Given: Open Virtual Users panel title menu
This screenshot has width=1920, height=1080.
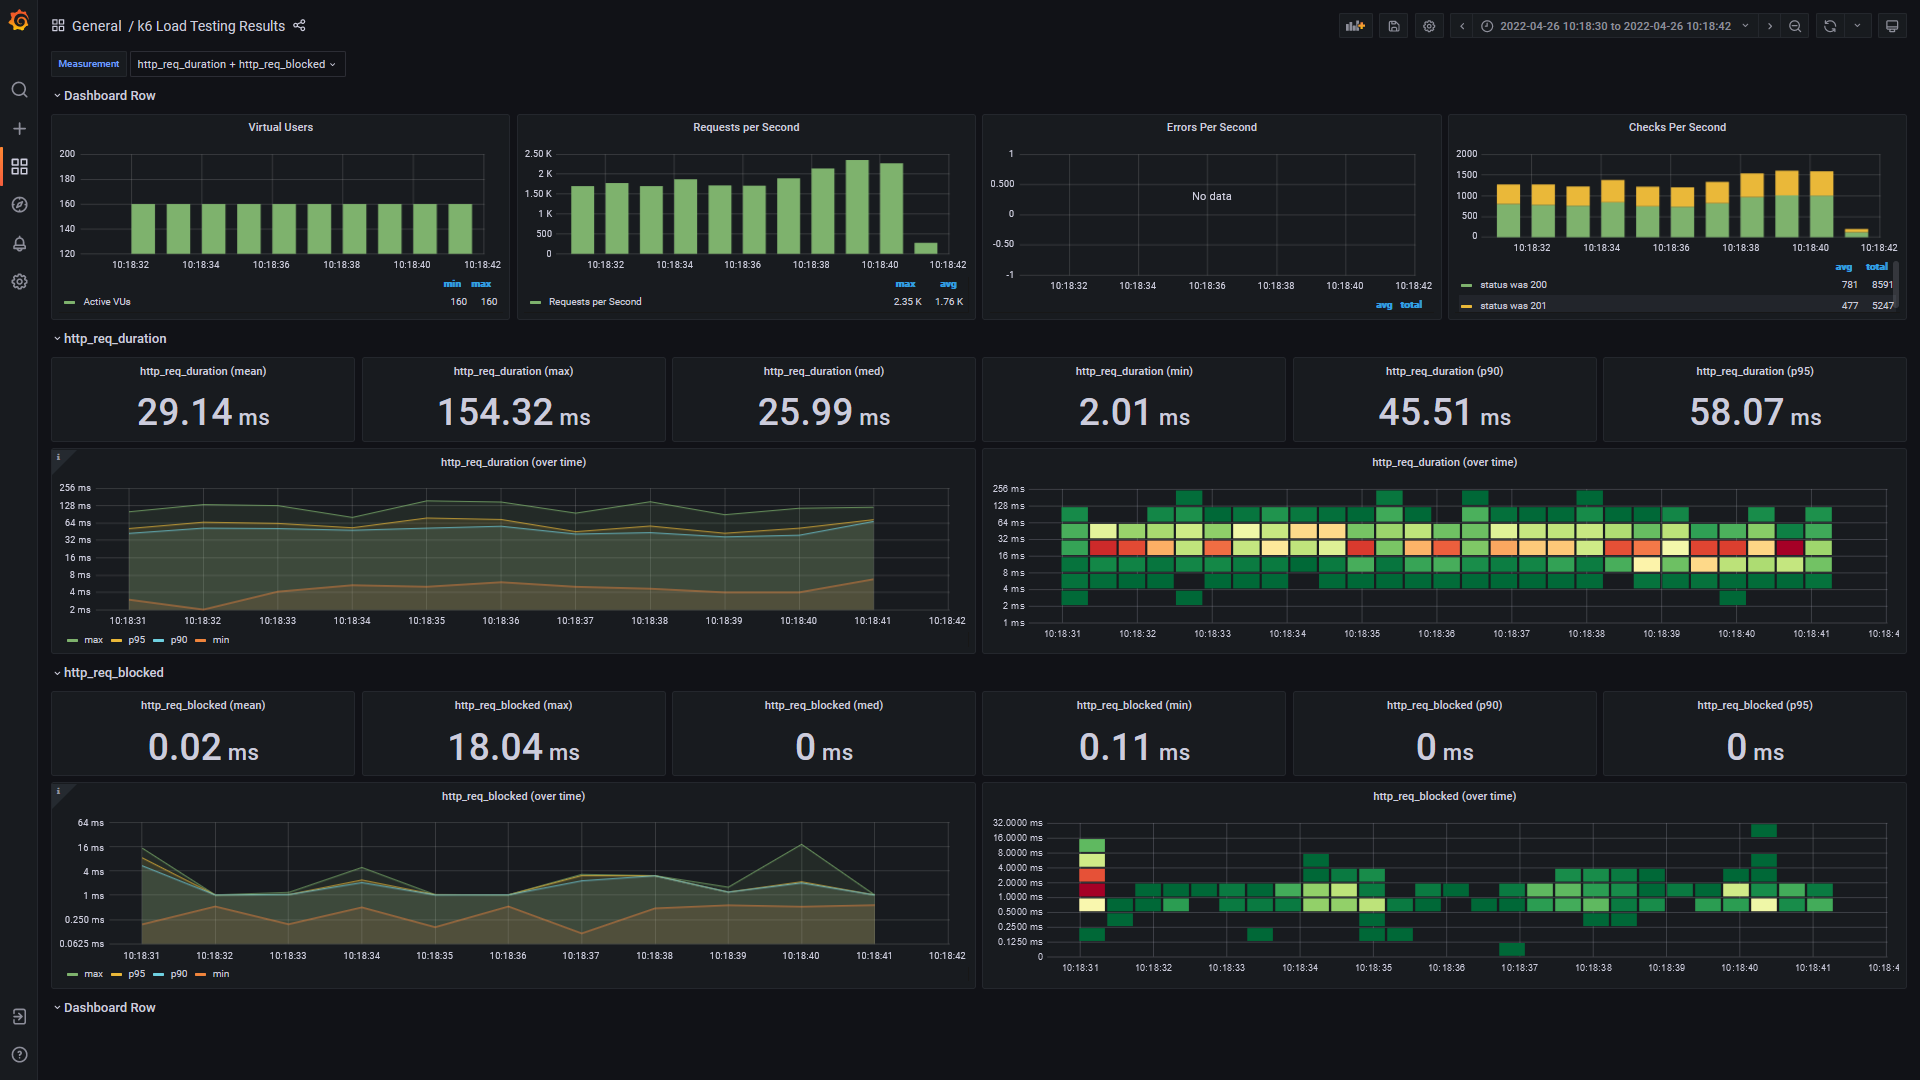Looking at the screenshot, I should [x=281, y=127].
